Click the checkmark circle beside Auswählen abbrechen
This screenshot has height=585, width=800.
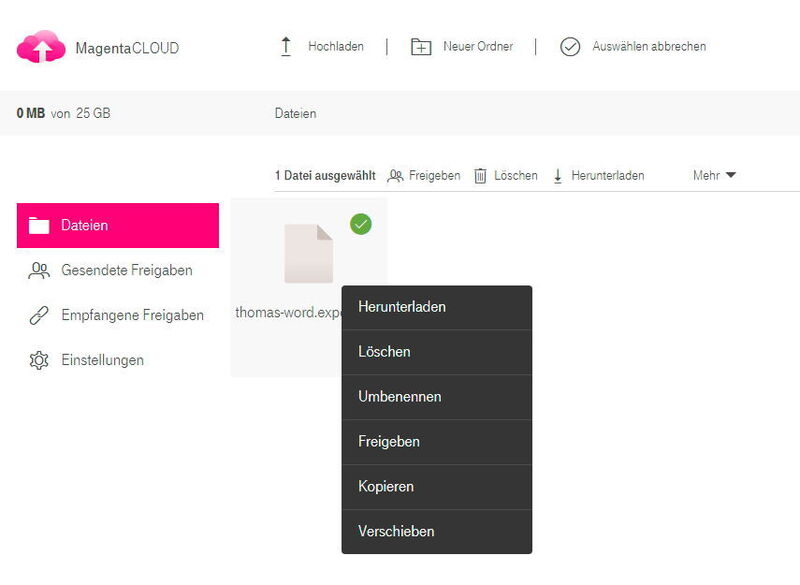(x=569, y=46)
